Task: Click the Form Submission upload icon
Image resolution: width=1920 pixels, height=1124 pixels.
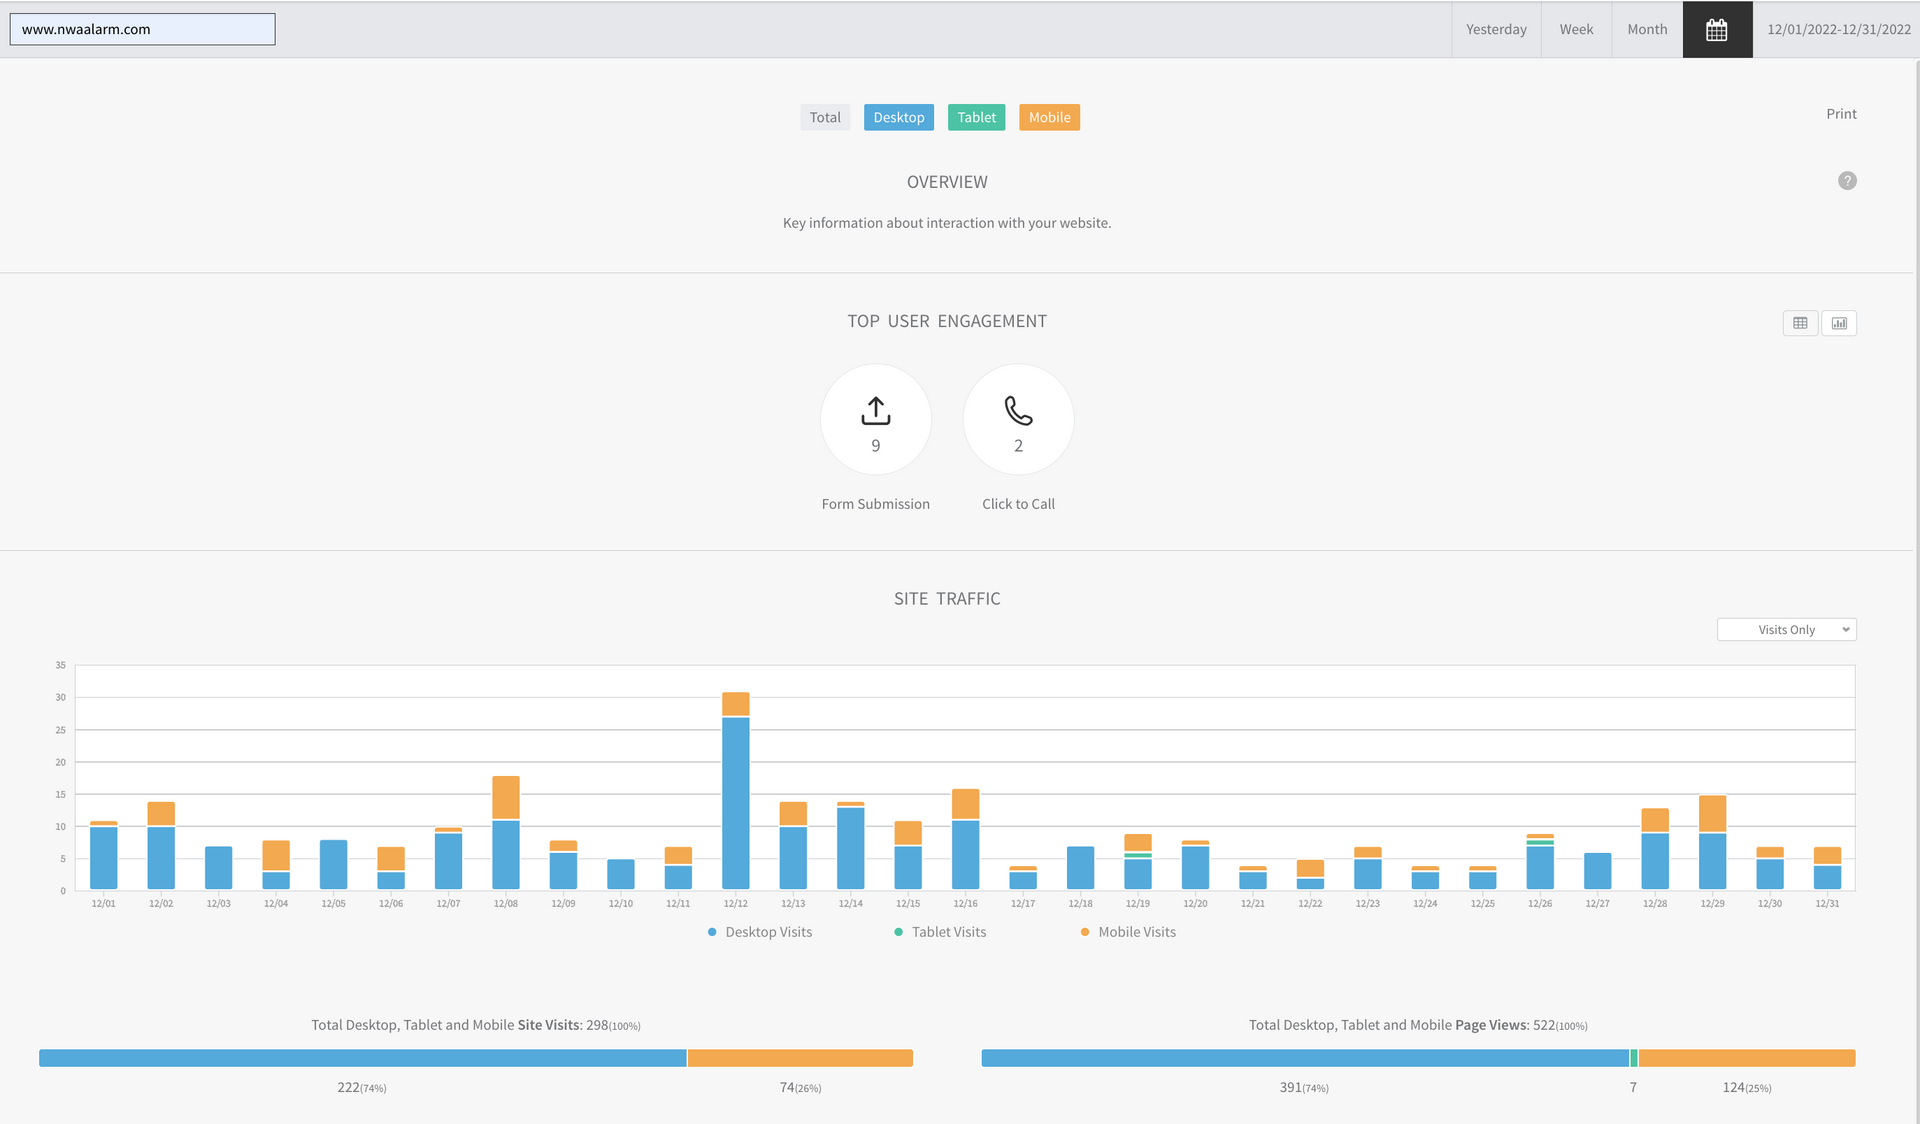Action: point(875,411)
